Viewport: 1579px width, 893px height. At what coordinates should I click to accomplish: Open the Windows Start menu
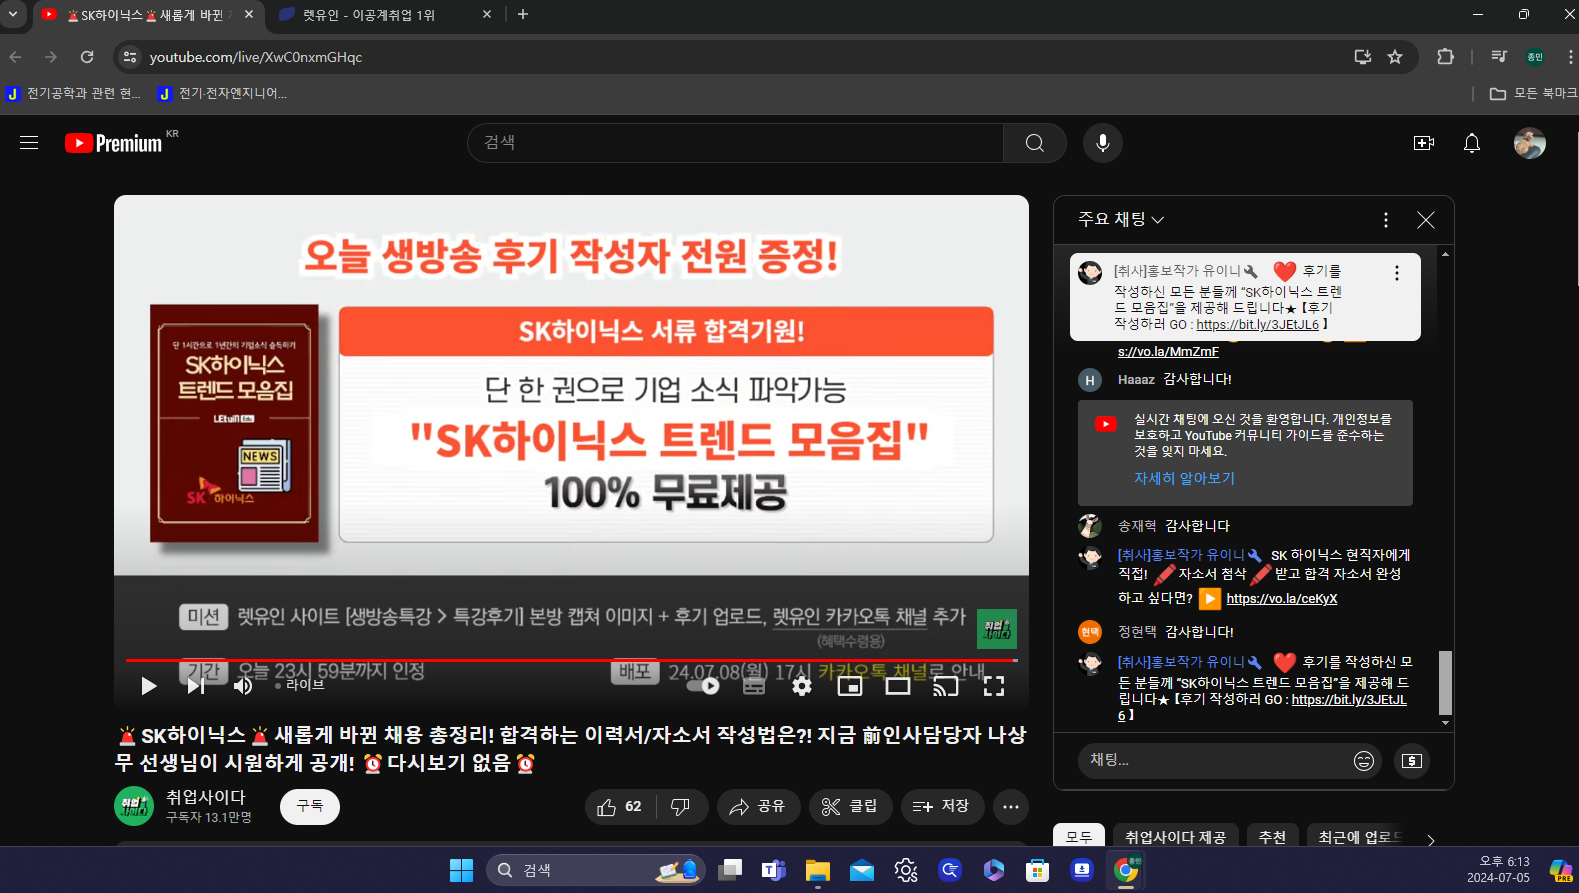click(461, 870)
